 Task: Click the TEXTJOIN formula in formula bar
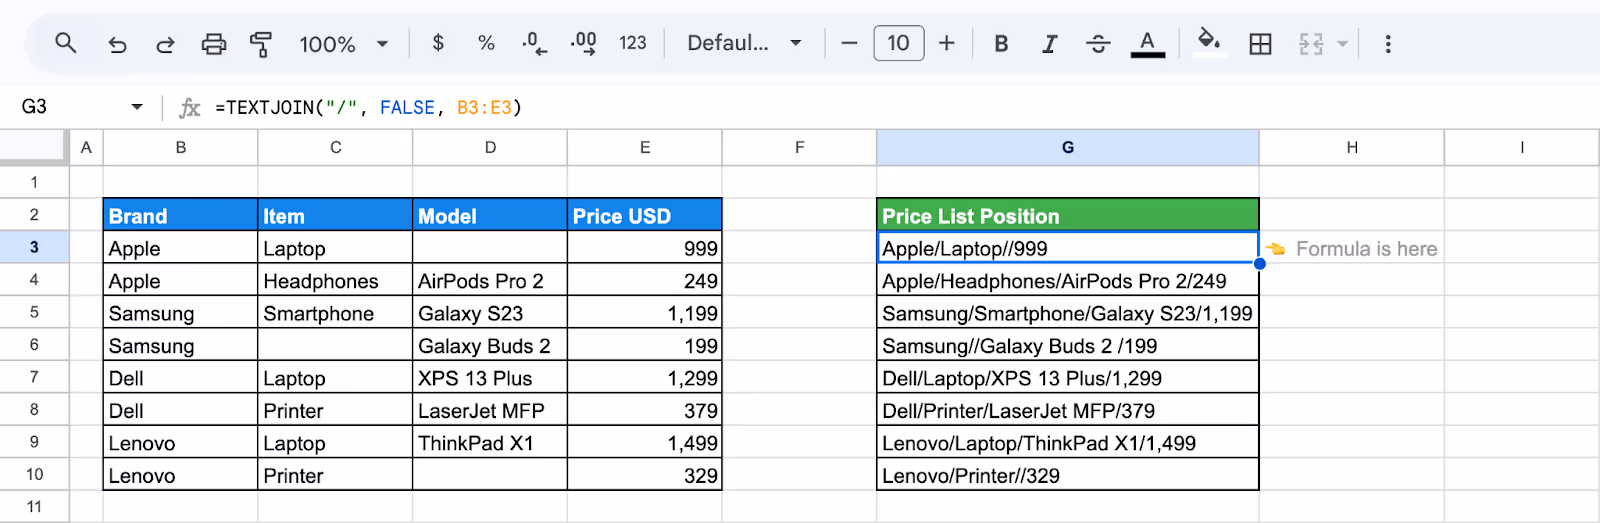tap(368, 107)
